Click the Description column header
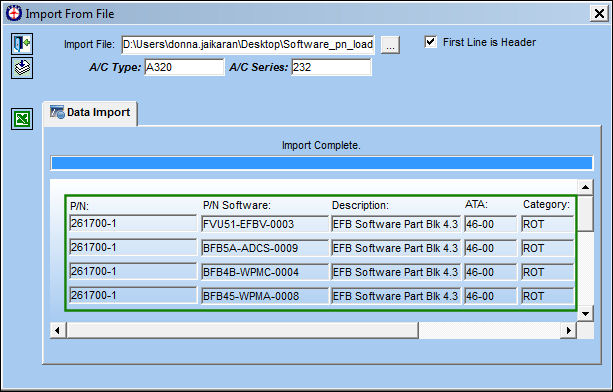 click(360, 205)
